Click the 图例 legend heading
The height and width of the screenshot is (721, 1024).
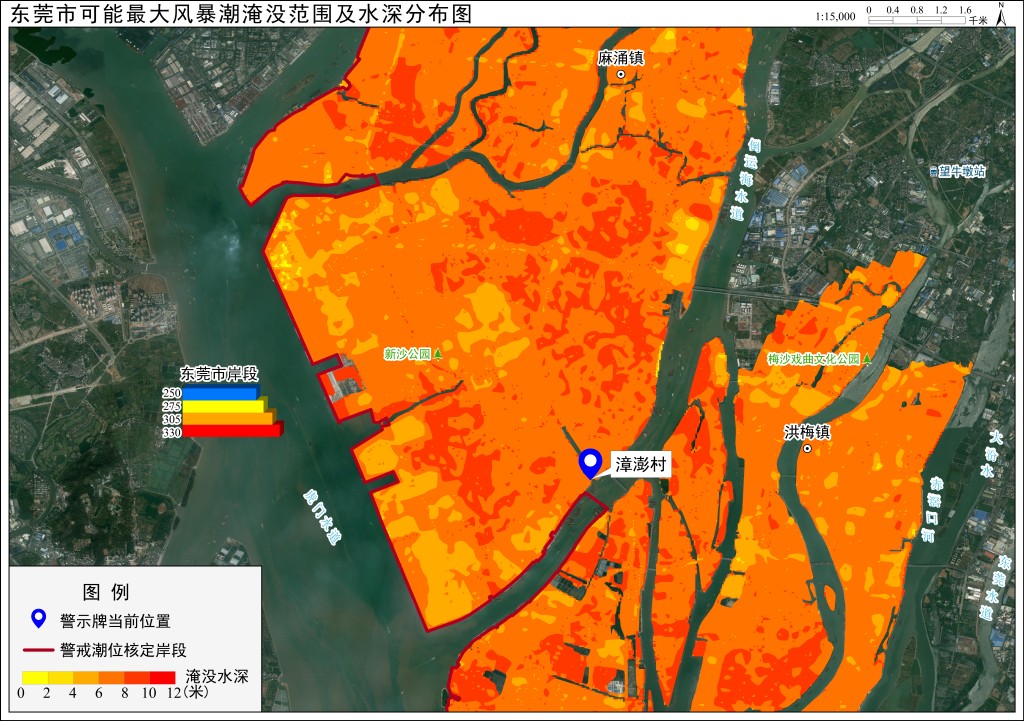(x=106, y=592)
